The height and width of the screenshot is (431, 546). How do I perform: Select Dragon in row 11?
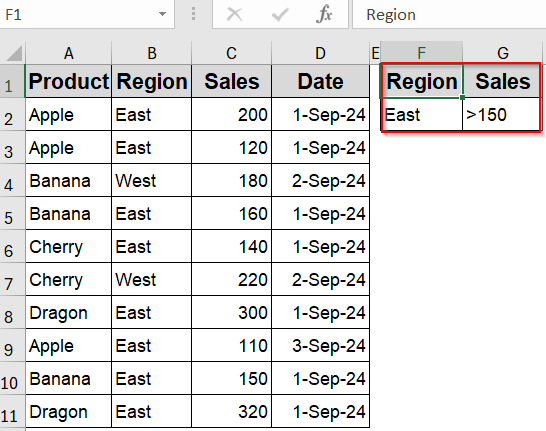click(x=69, y=411)
